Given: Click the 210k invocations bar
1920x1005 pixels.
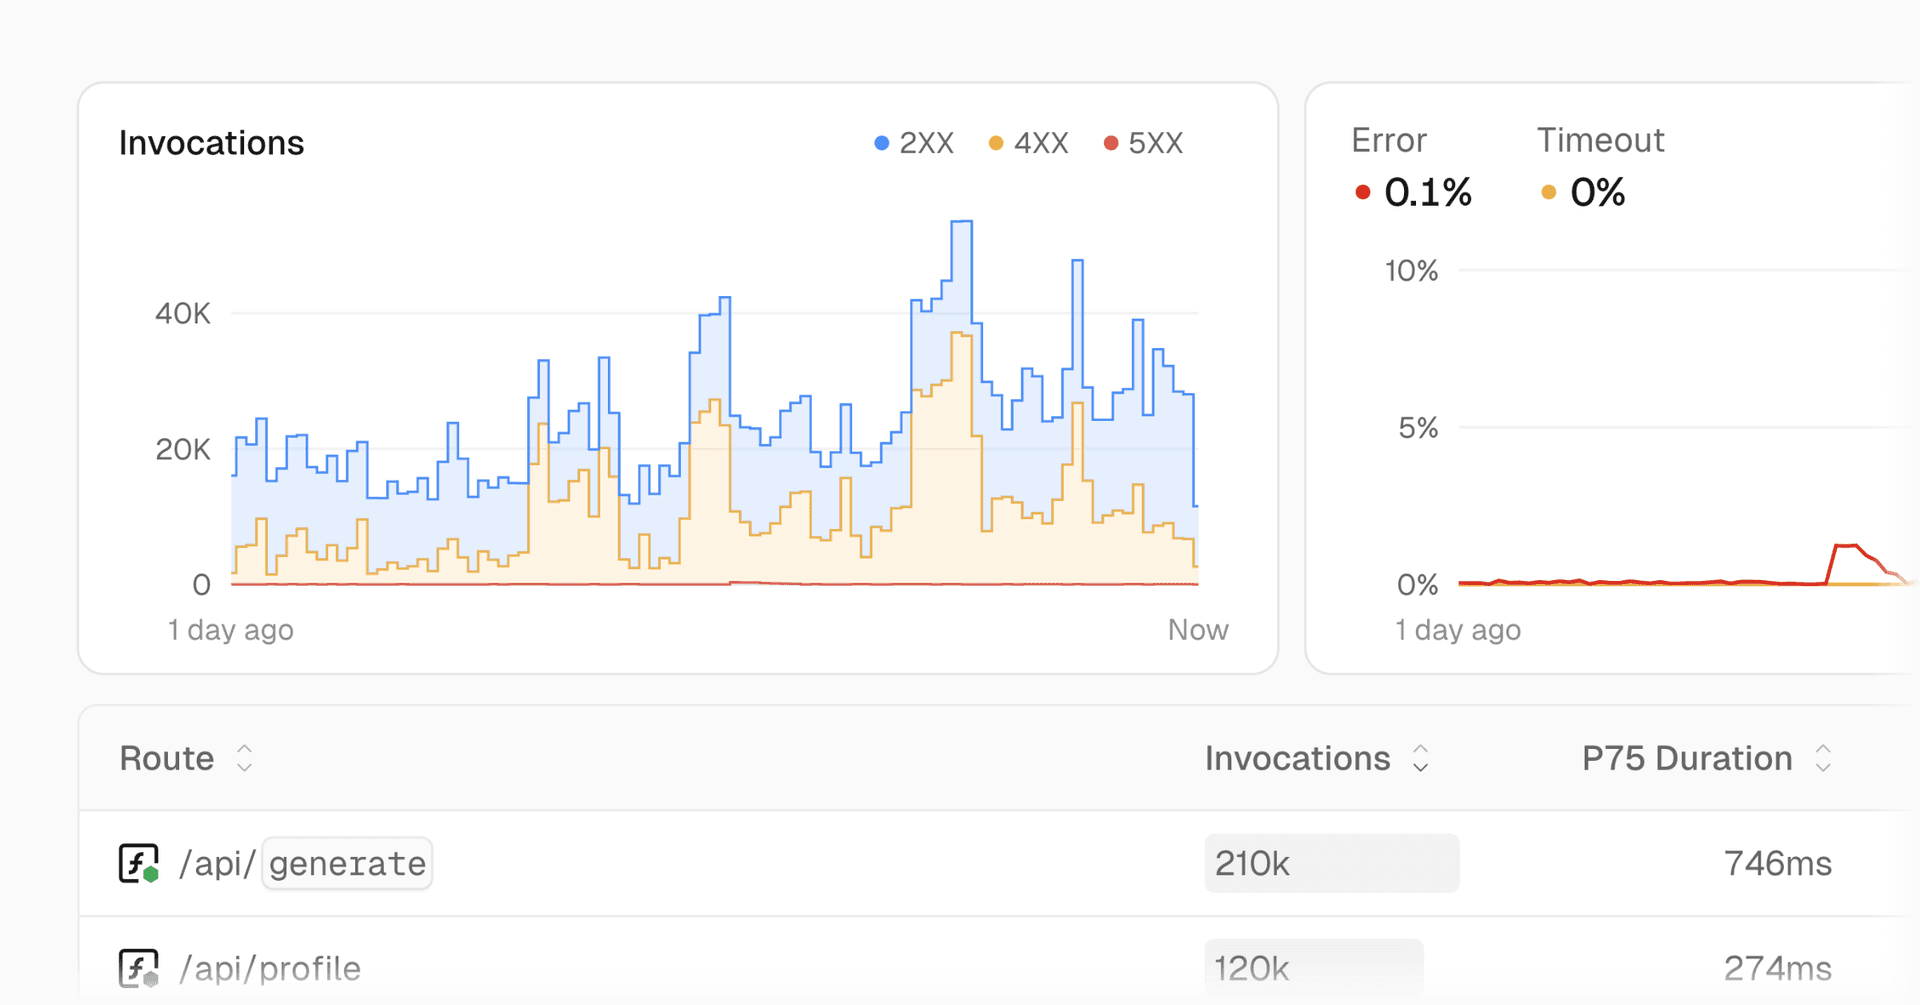Looking at the screenshot, I should point(1331,863).
